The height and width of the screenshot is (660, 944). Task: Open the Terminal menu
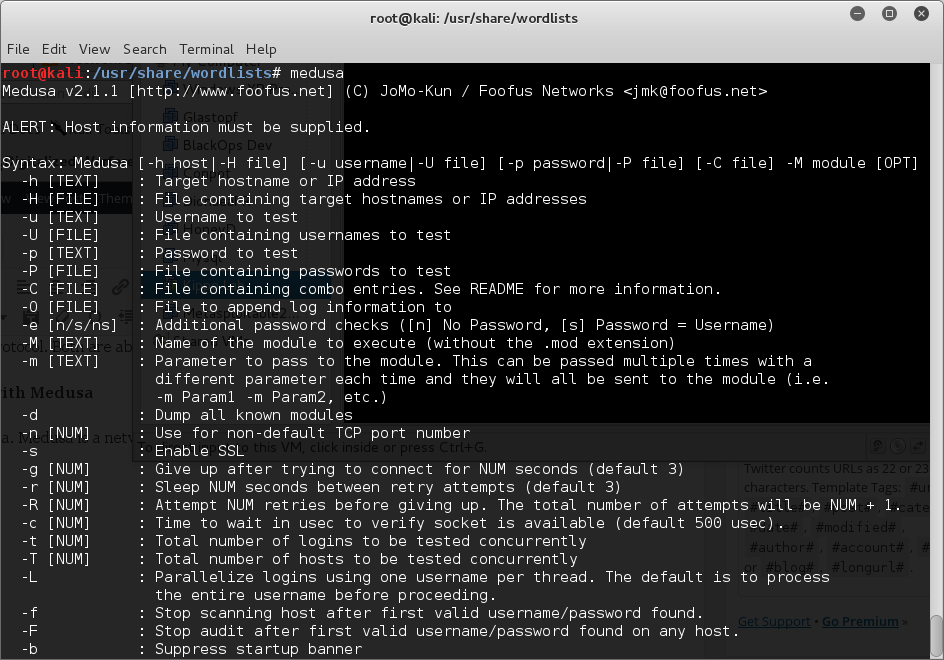pyautogui.click(x=206, y=49)
